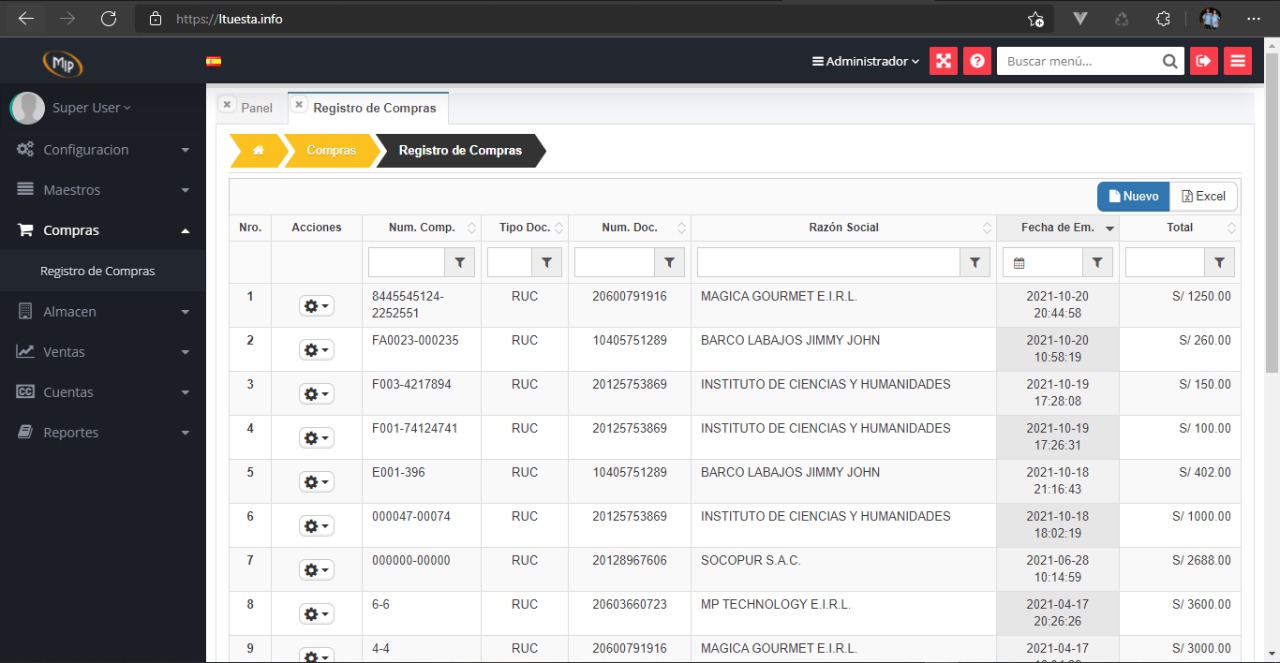Click the Compras breadcrumb
The width and height of the screenshot is (1280, 663).
[331, 150]
